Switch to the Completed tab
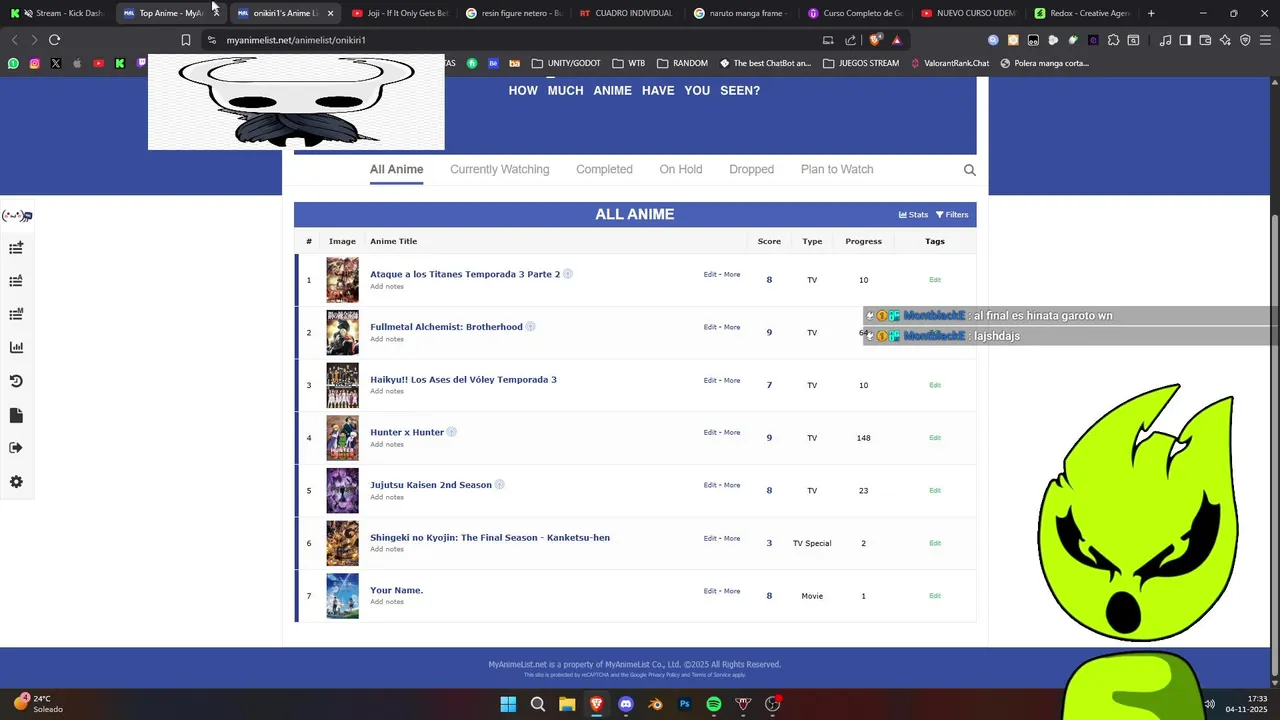 604,169
